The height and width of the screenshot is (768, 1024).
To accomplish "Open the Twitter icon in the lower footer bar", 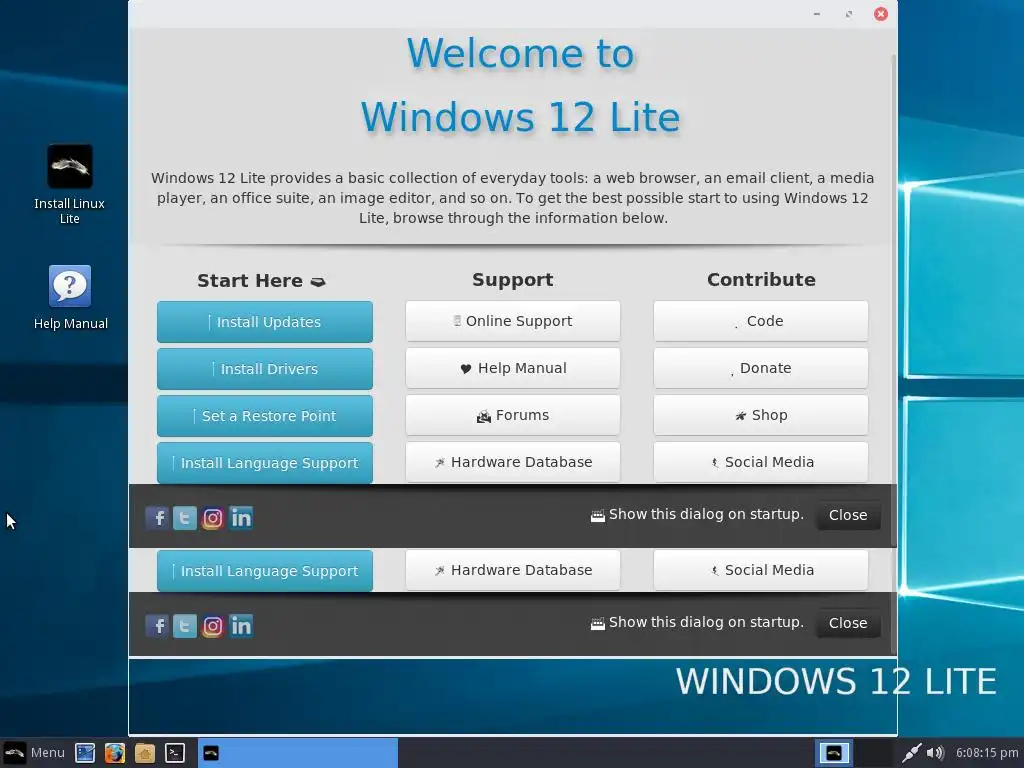I will point(185,626).
